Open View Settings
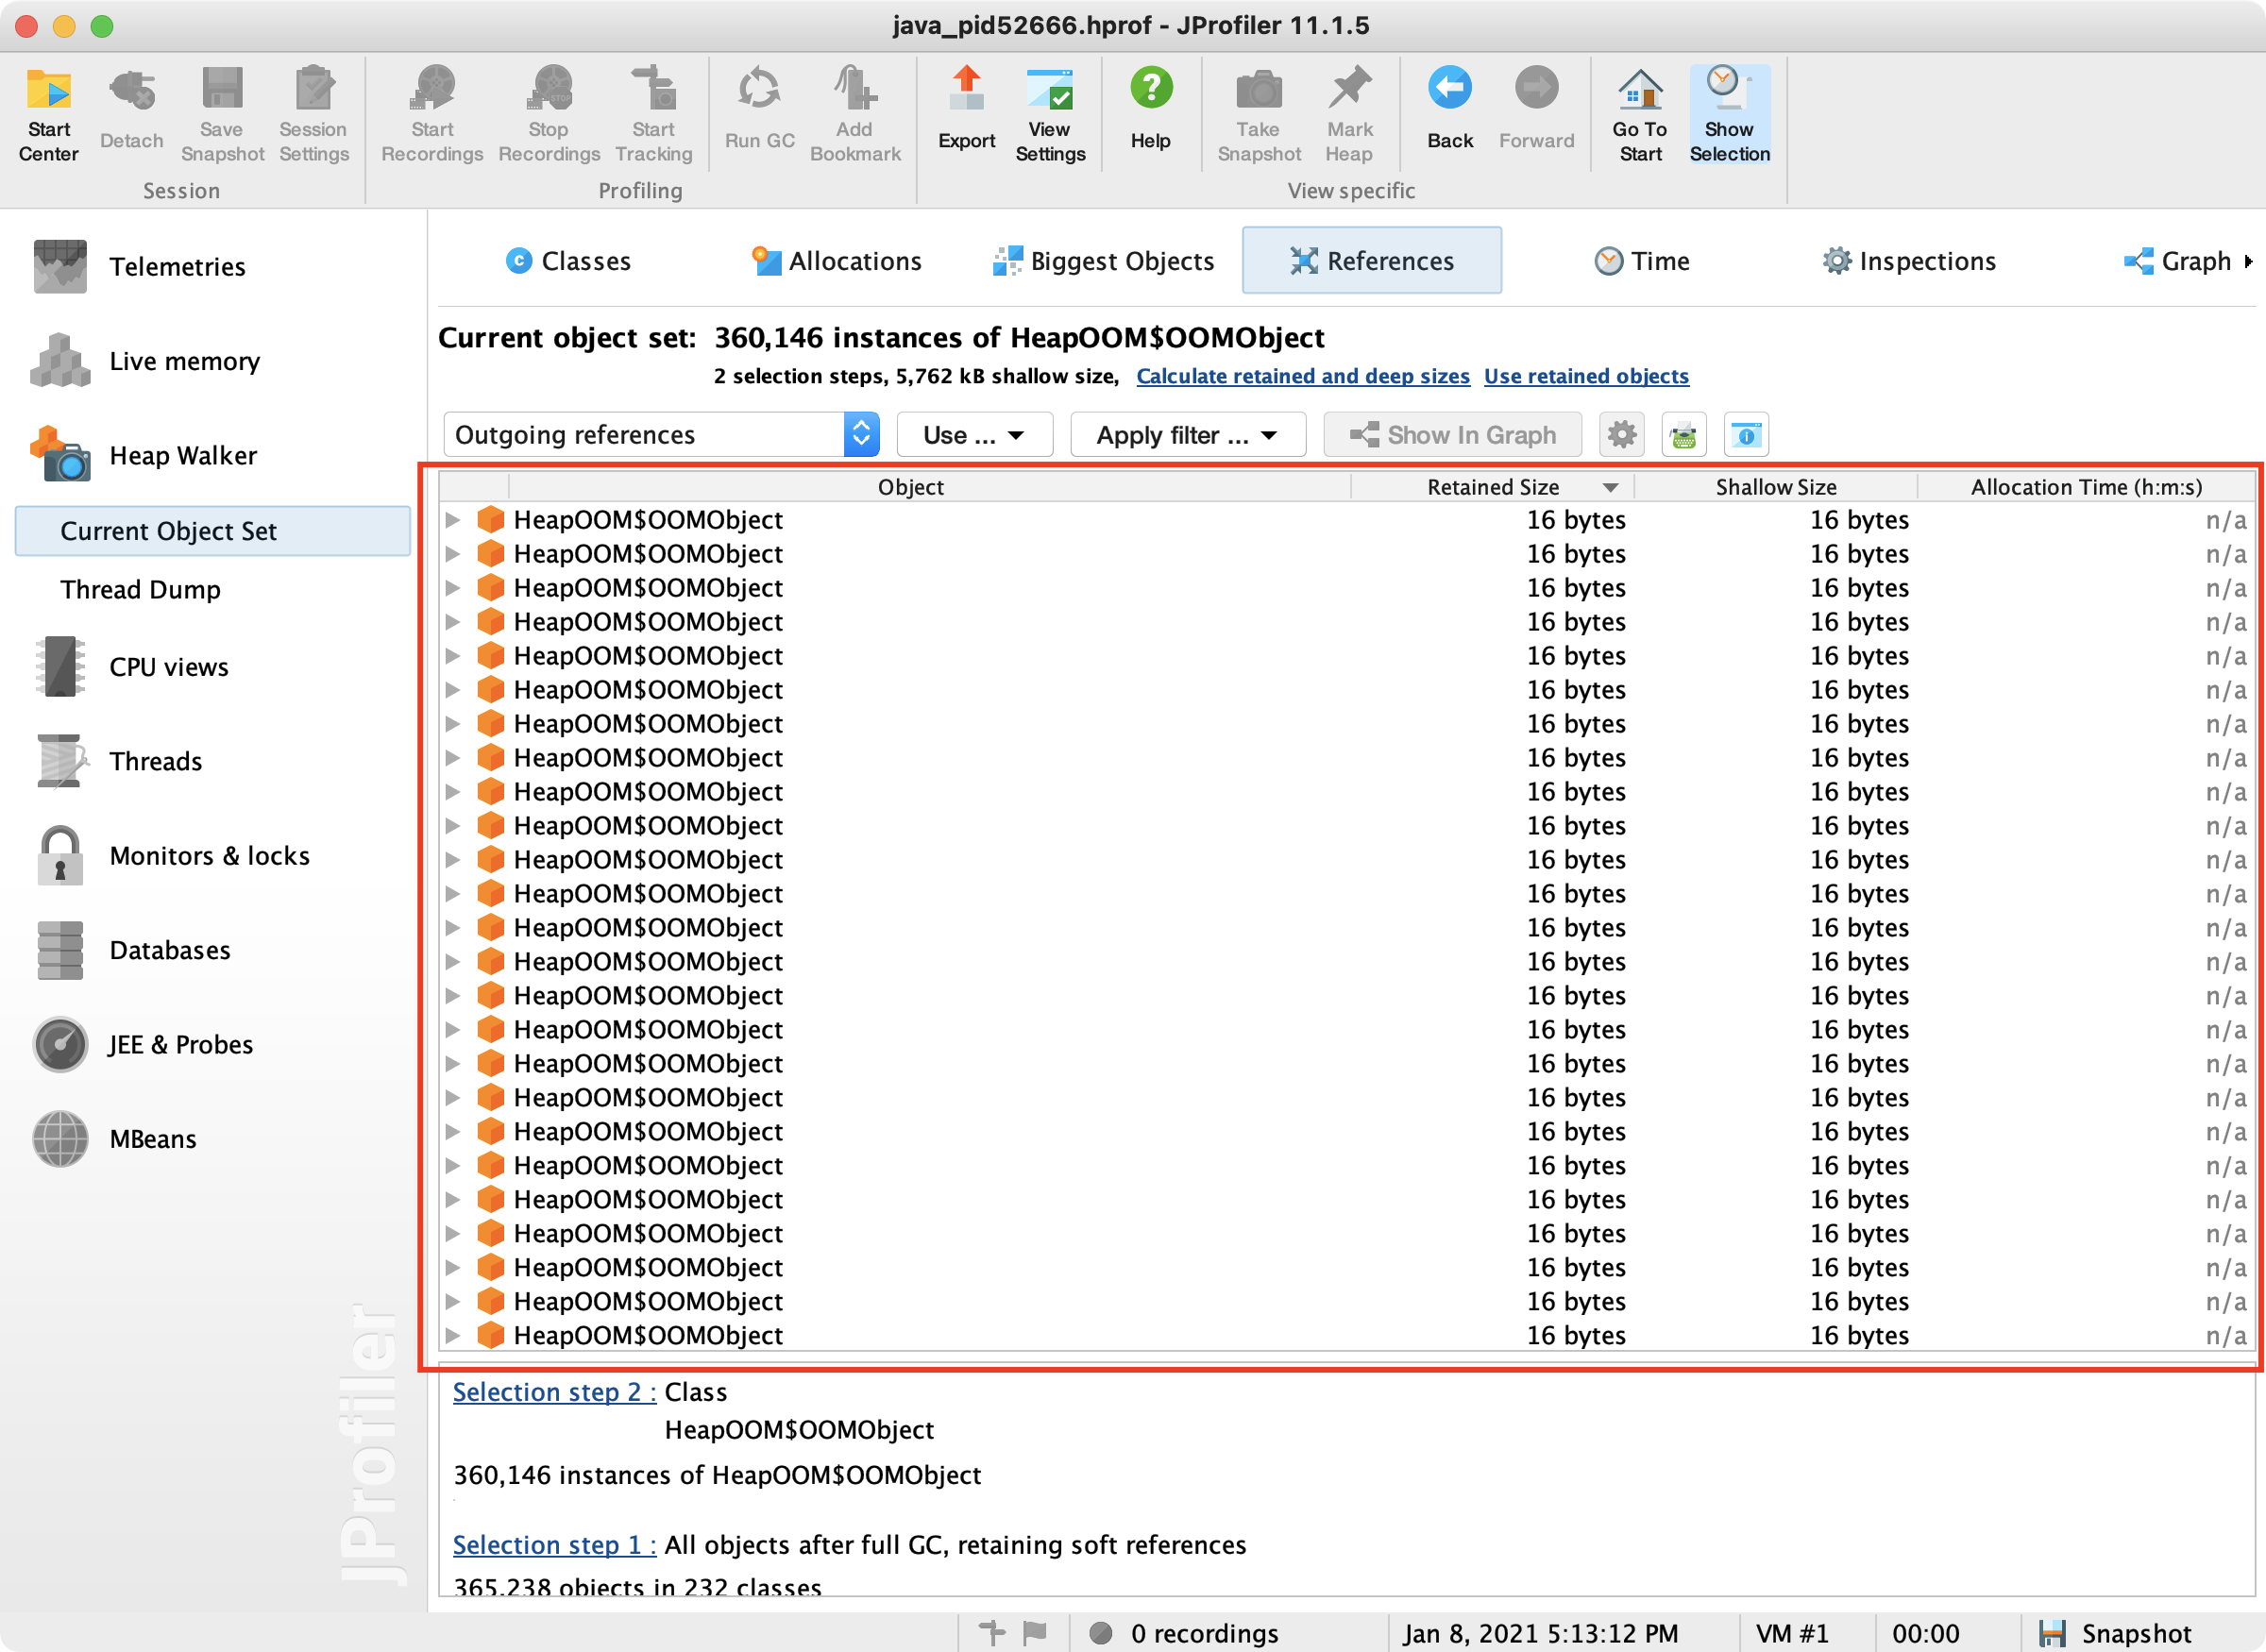The image size is (2266, 1652). 1050,114
